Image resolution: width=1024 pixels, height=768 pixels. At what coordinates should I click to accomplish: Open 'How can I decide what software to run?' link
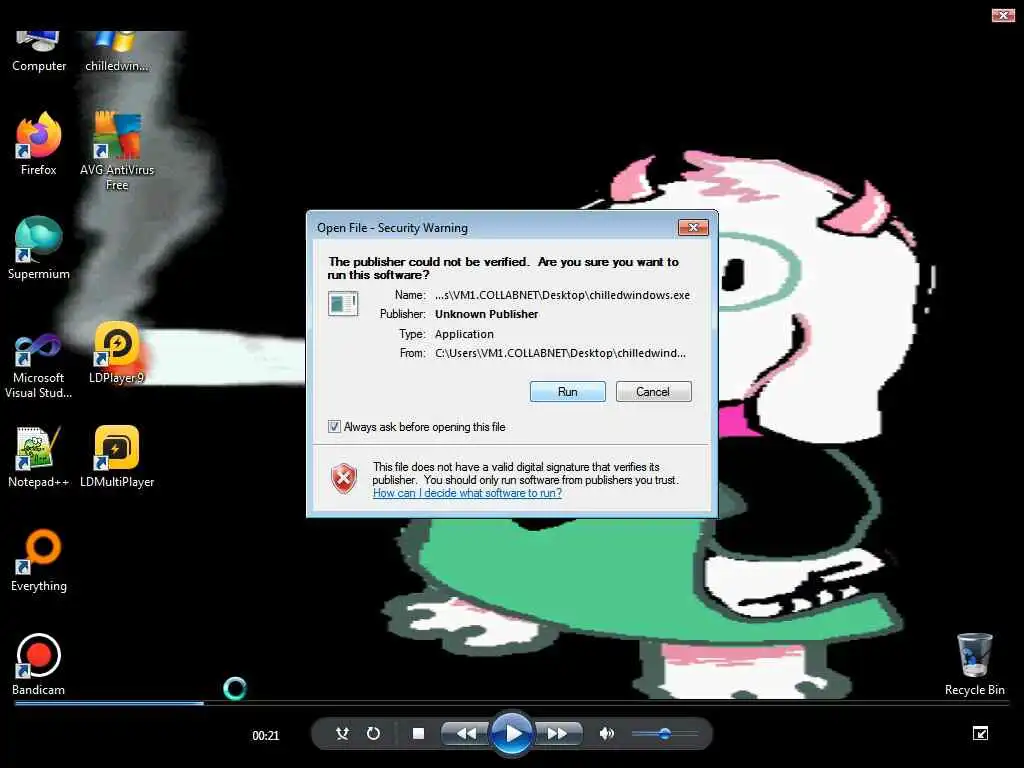(467, 493)
